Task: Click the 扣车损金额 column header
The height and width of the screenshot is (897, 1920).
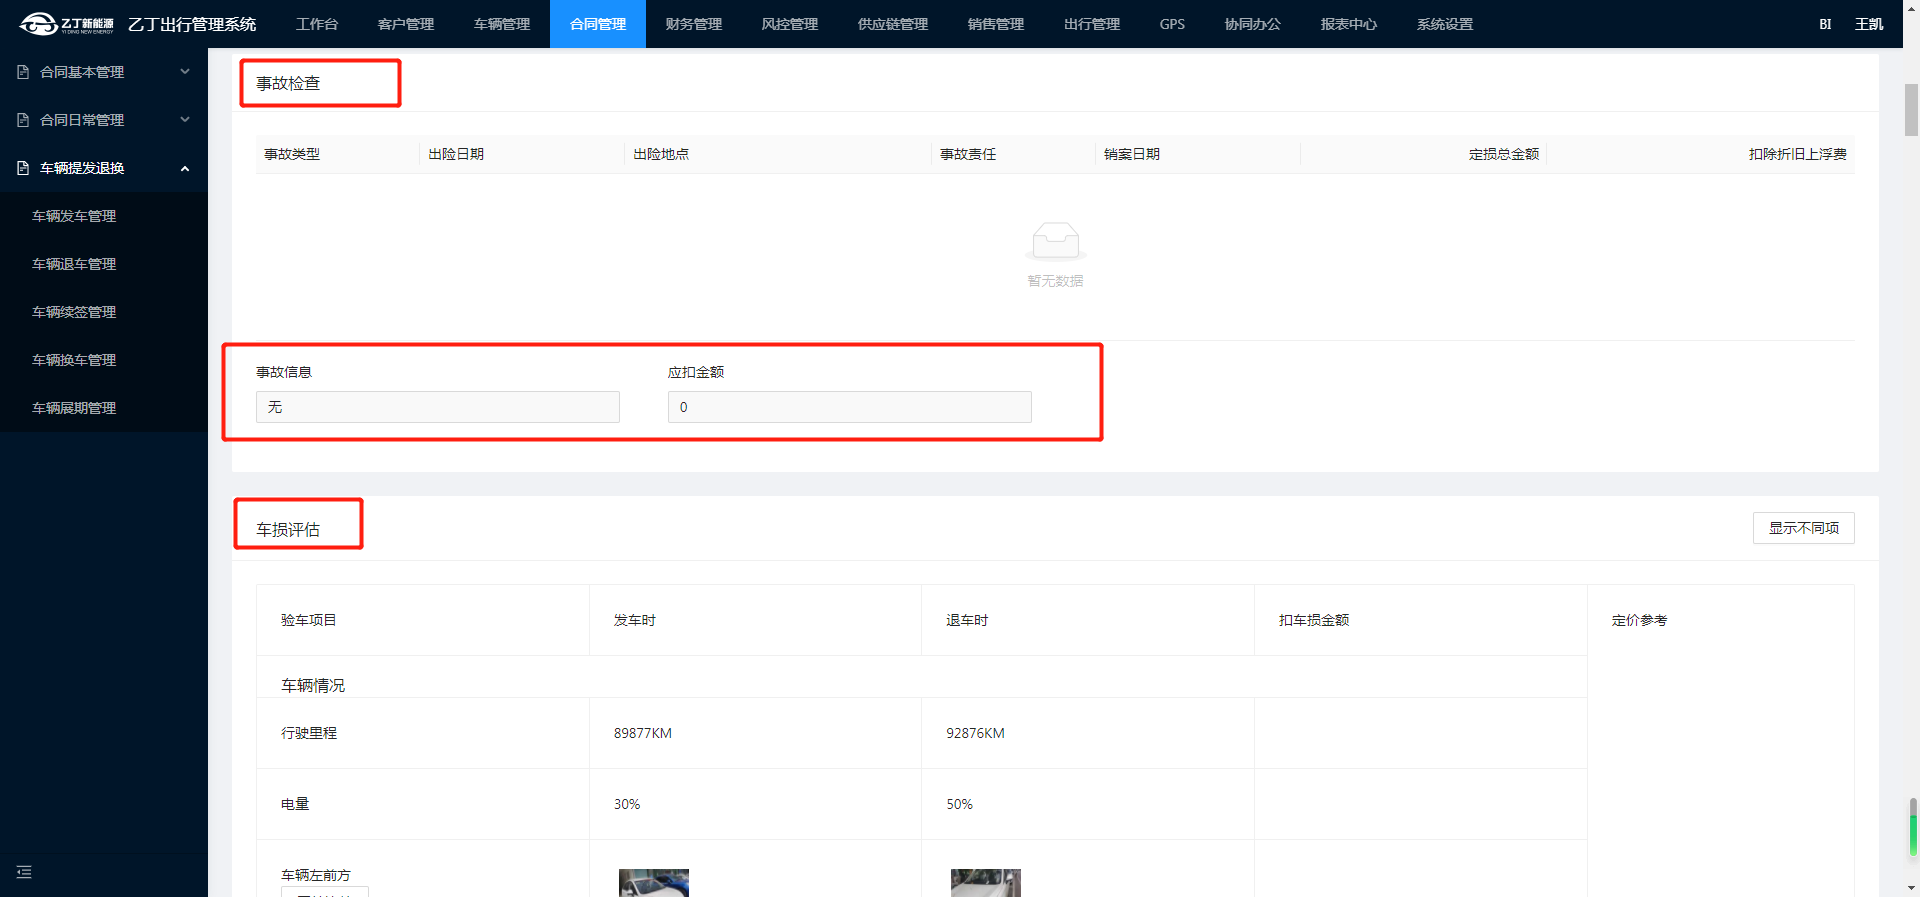Action: pyautogui.click(x=1314, y=620)
